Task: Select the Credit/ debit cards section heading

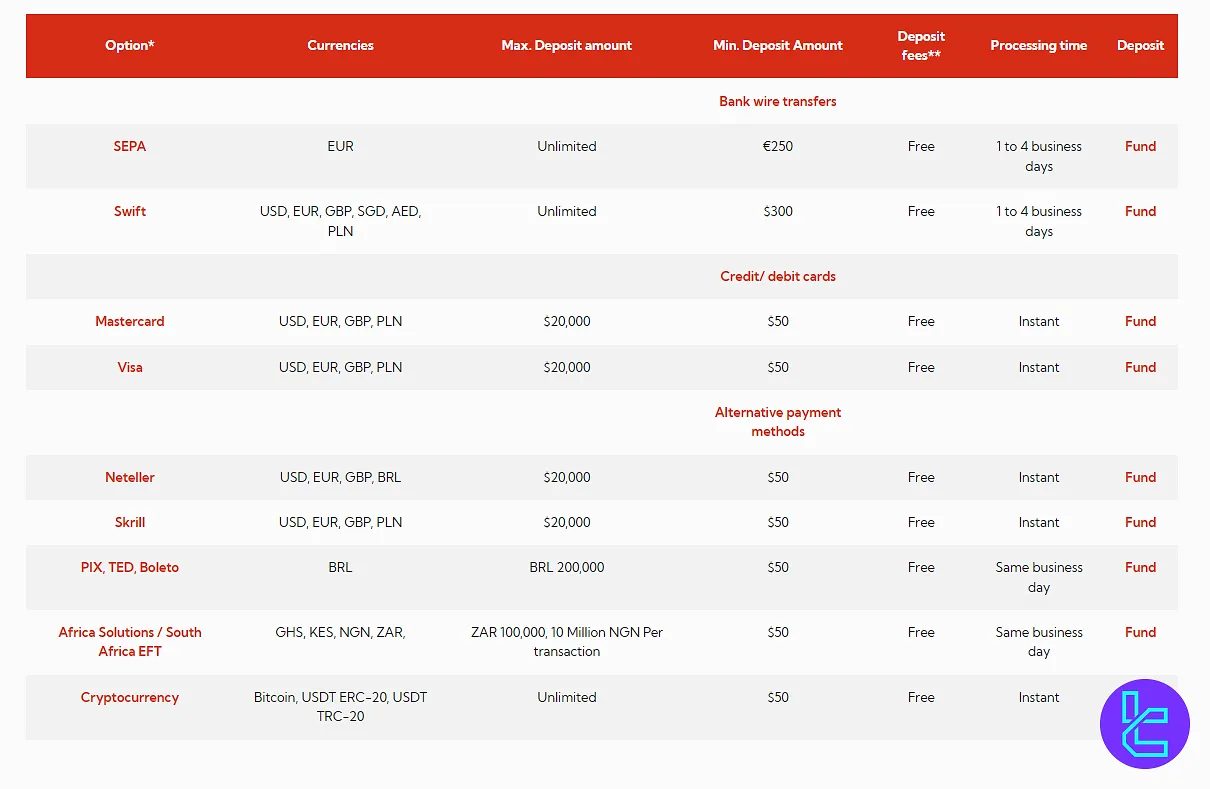Action: (778, 276)
